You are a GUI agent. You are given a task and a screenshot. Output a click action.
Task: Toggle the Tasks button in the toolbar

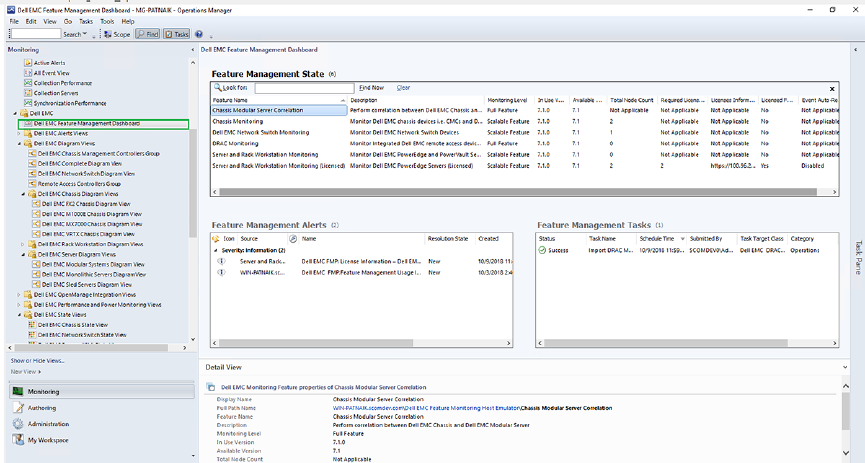pyautogui.click(x=177, y=34)
